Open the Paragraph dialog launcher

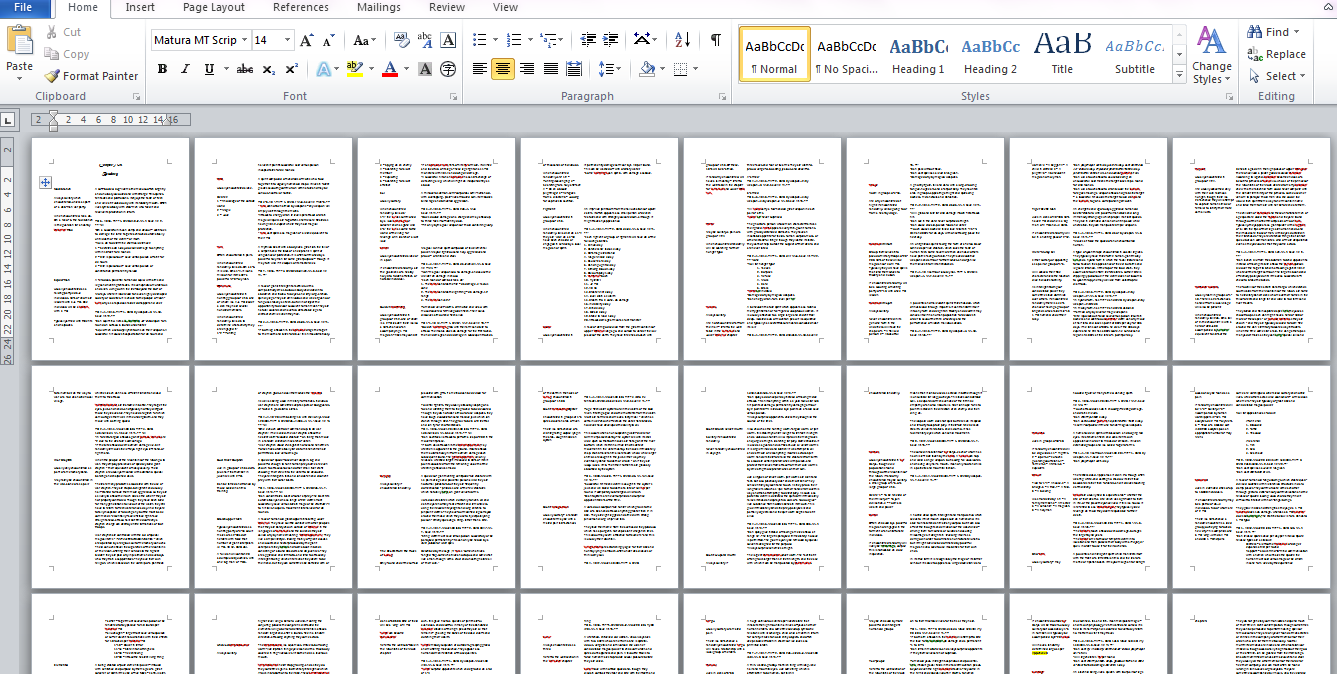point(722,97)
